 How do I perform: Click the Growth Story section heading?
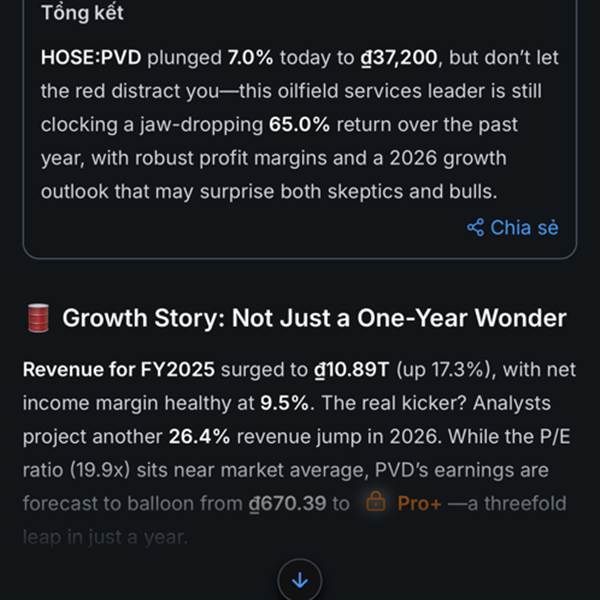pyautogui.click(x=314, y=318)
